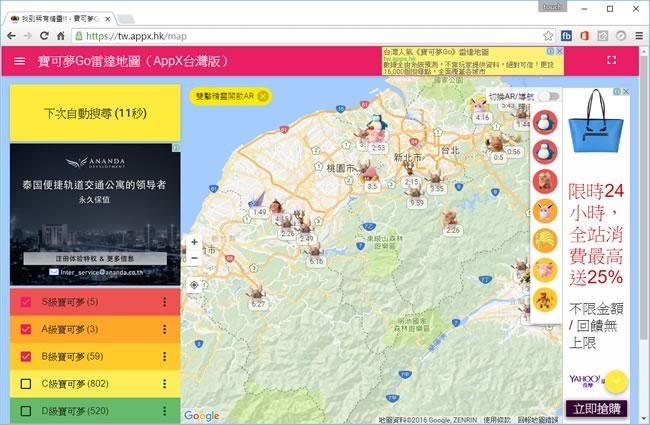Uncheck S級寶可夢 (5) checkbox
This screenshot has width=650, height=425.
coord(26,302)
